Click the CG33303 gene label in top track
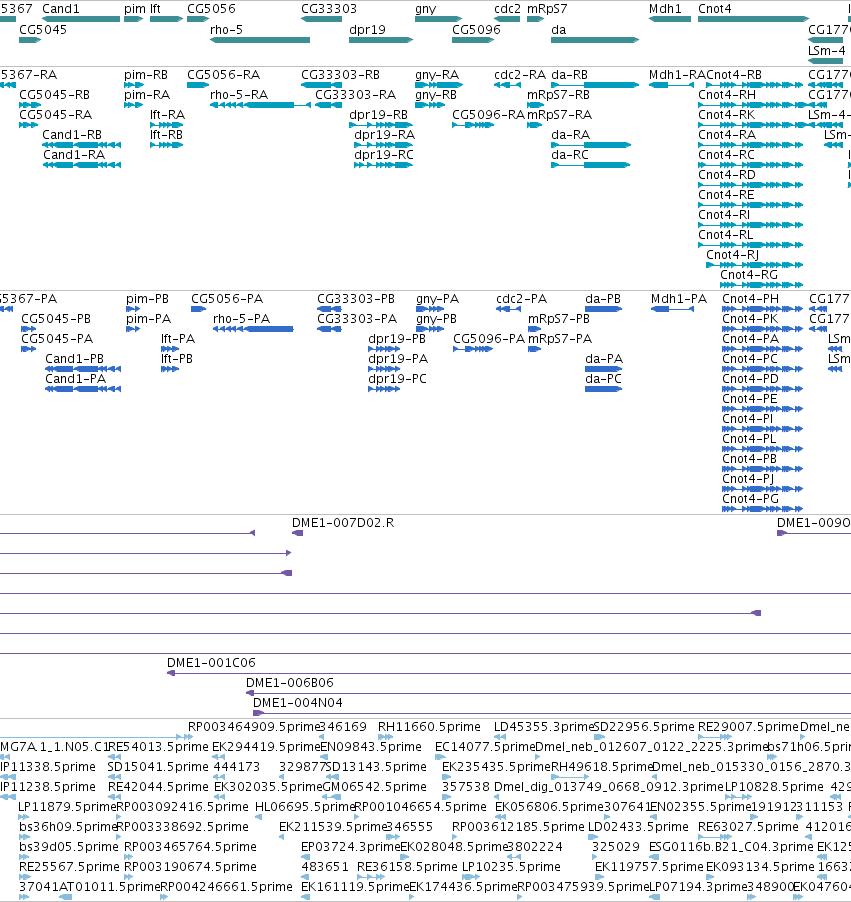Screen dimensions: 851x902 tap(329, 9)
